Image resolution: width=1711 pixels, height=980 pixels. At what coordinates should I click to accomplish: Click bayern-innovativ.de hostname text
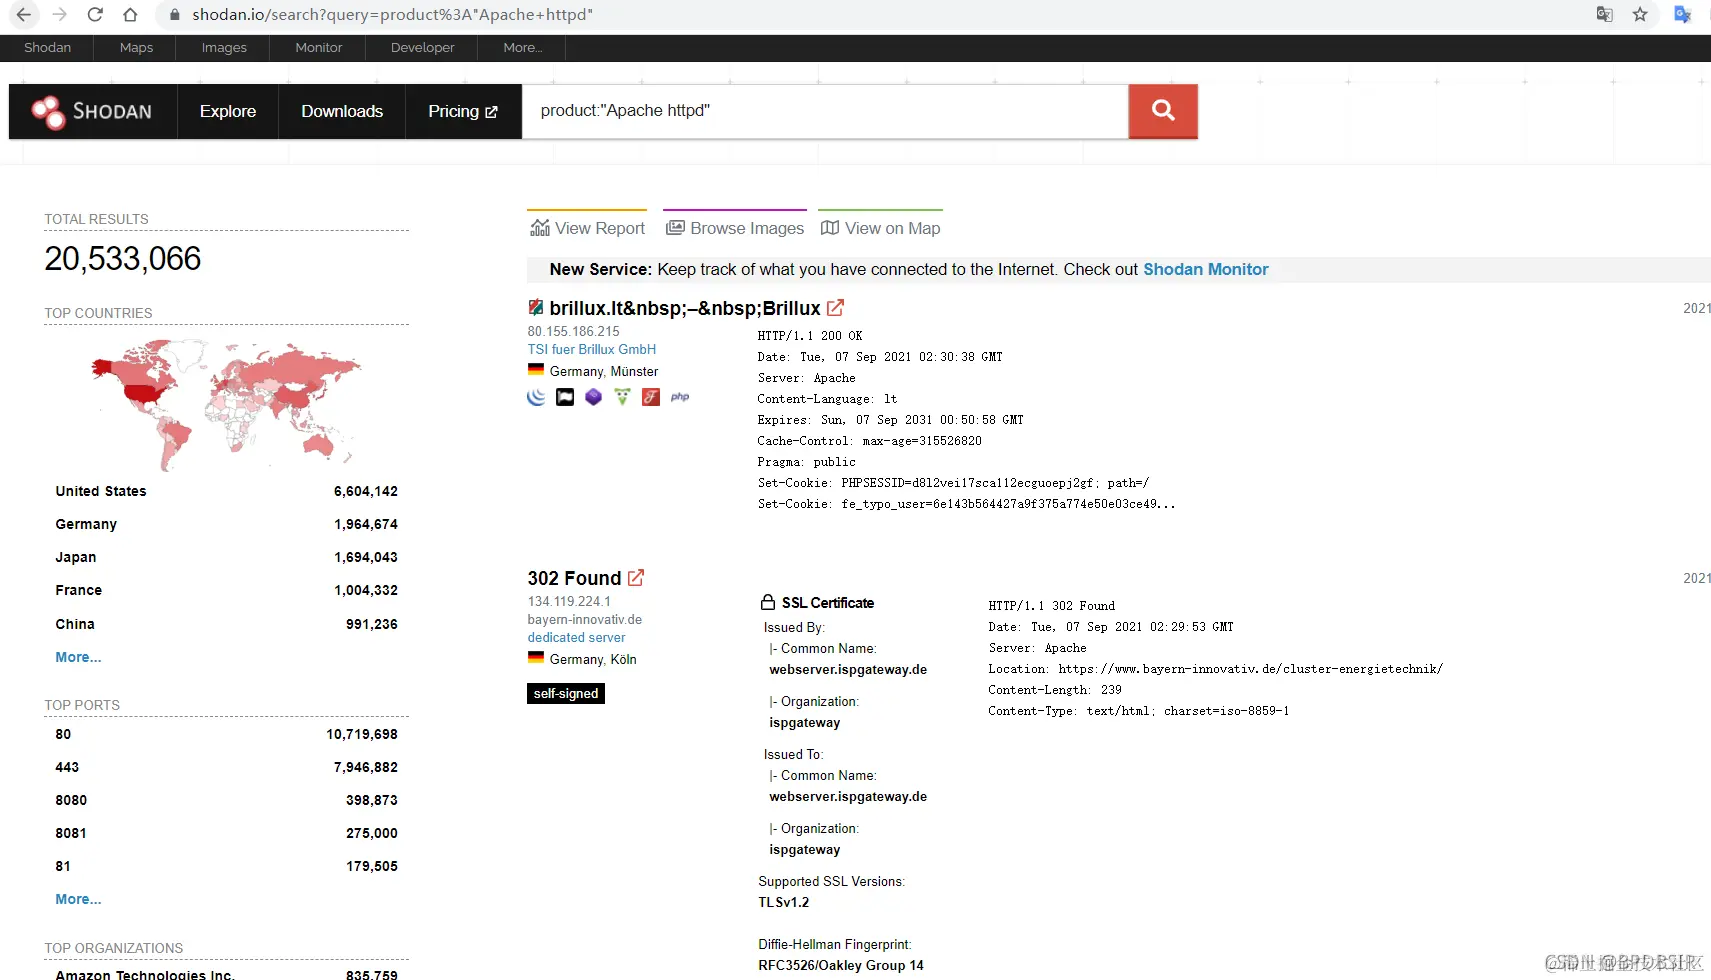click(x=585, y=619)
